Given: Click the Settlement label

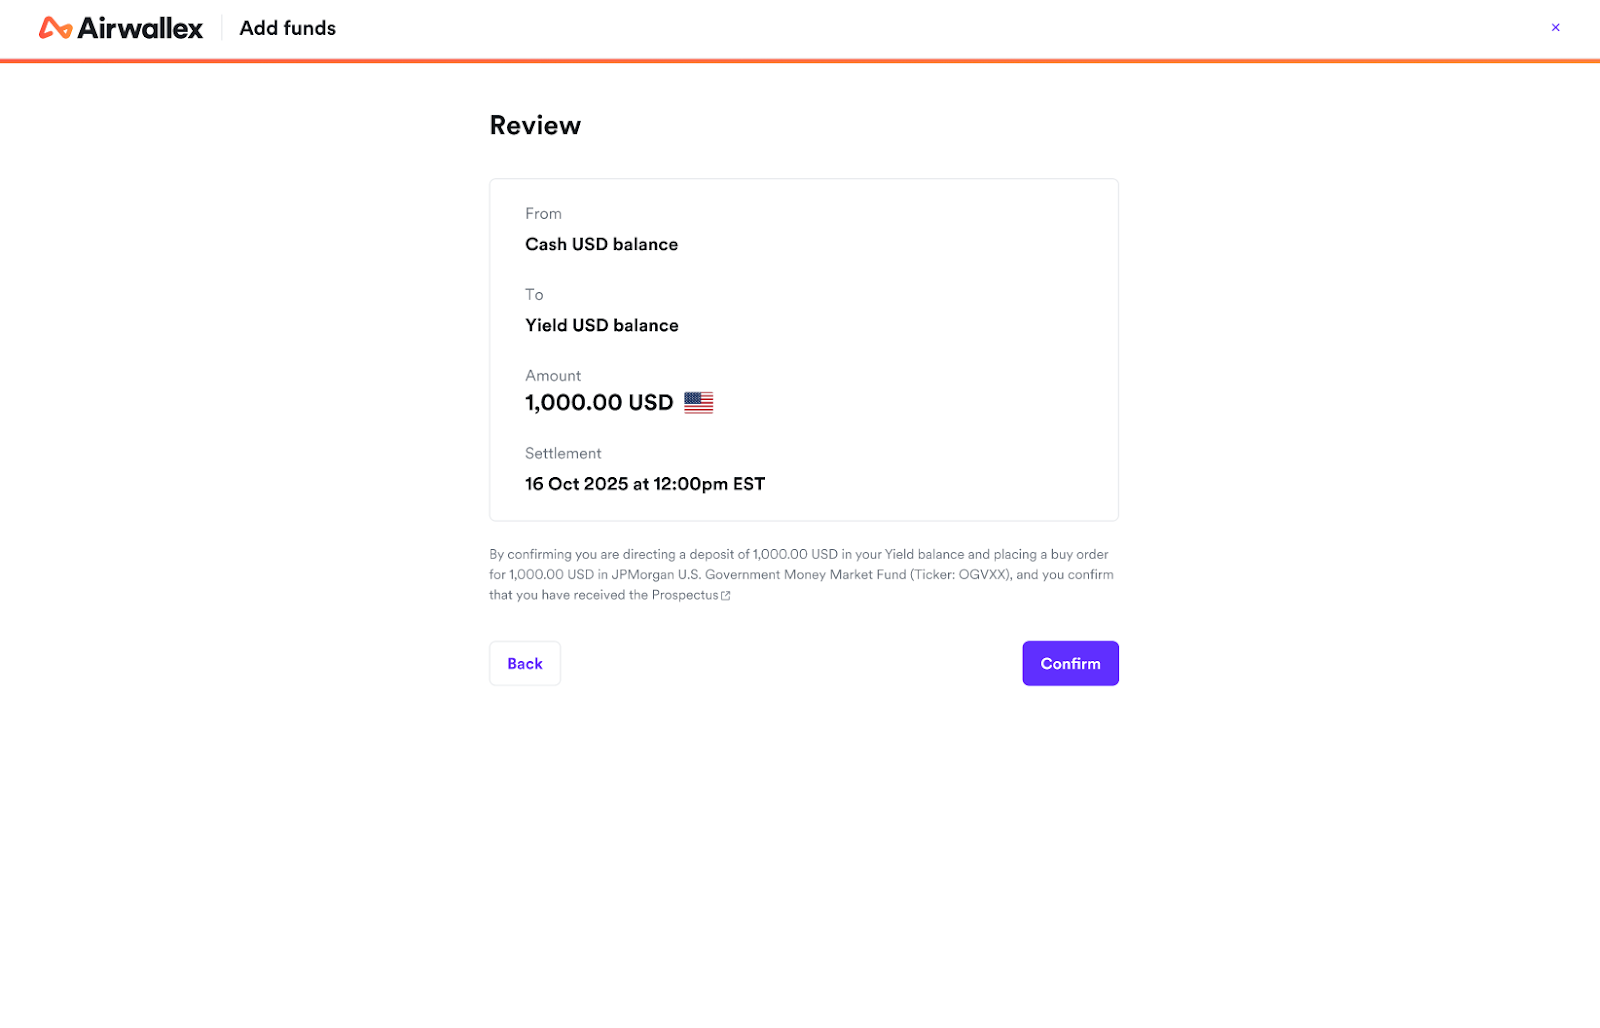Looking at the screenshot, I should coord(563,453).
